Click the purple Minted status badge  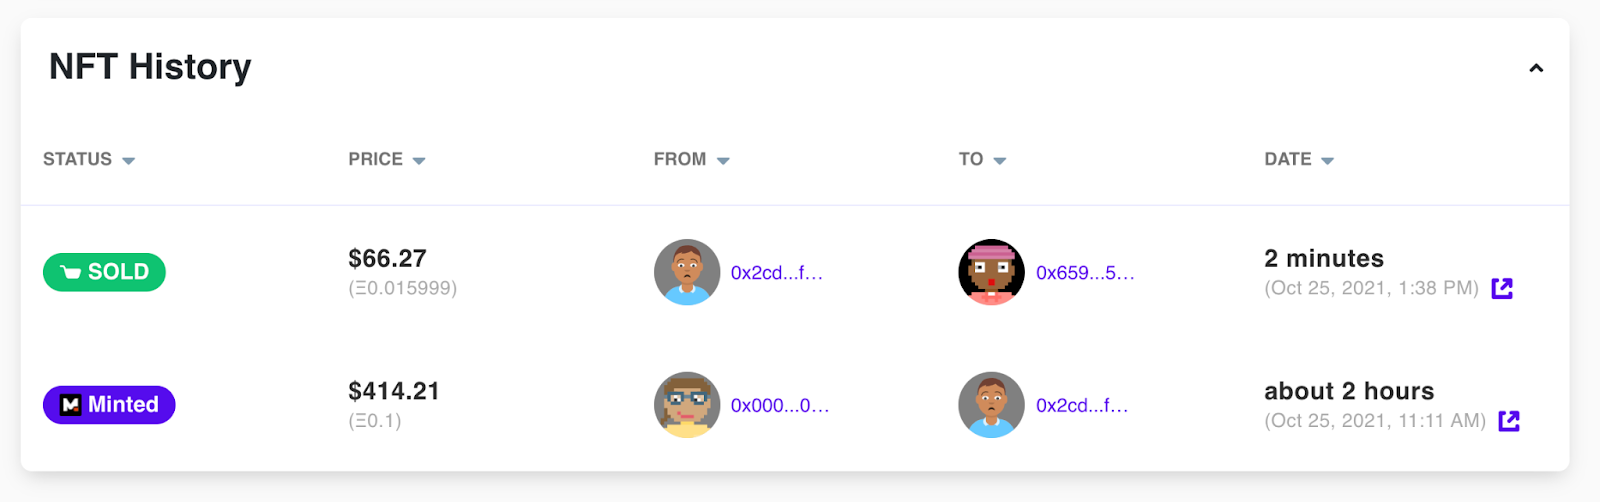pos(109,405)
